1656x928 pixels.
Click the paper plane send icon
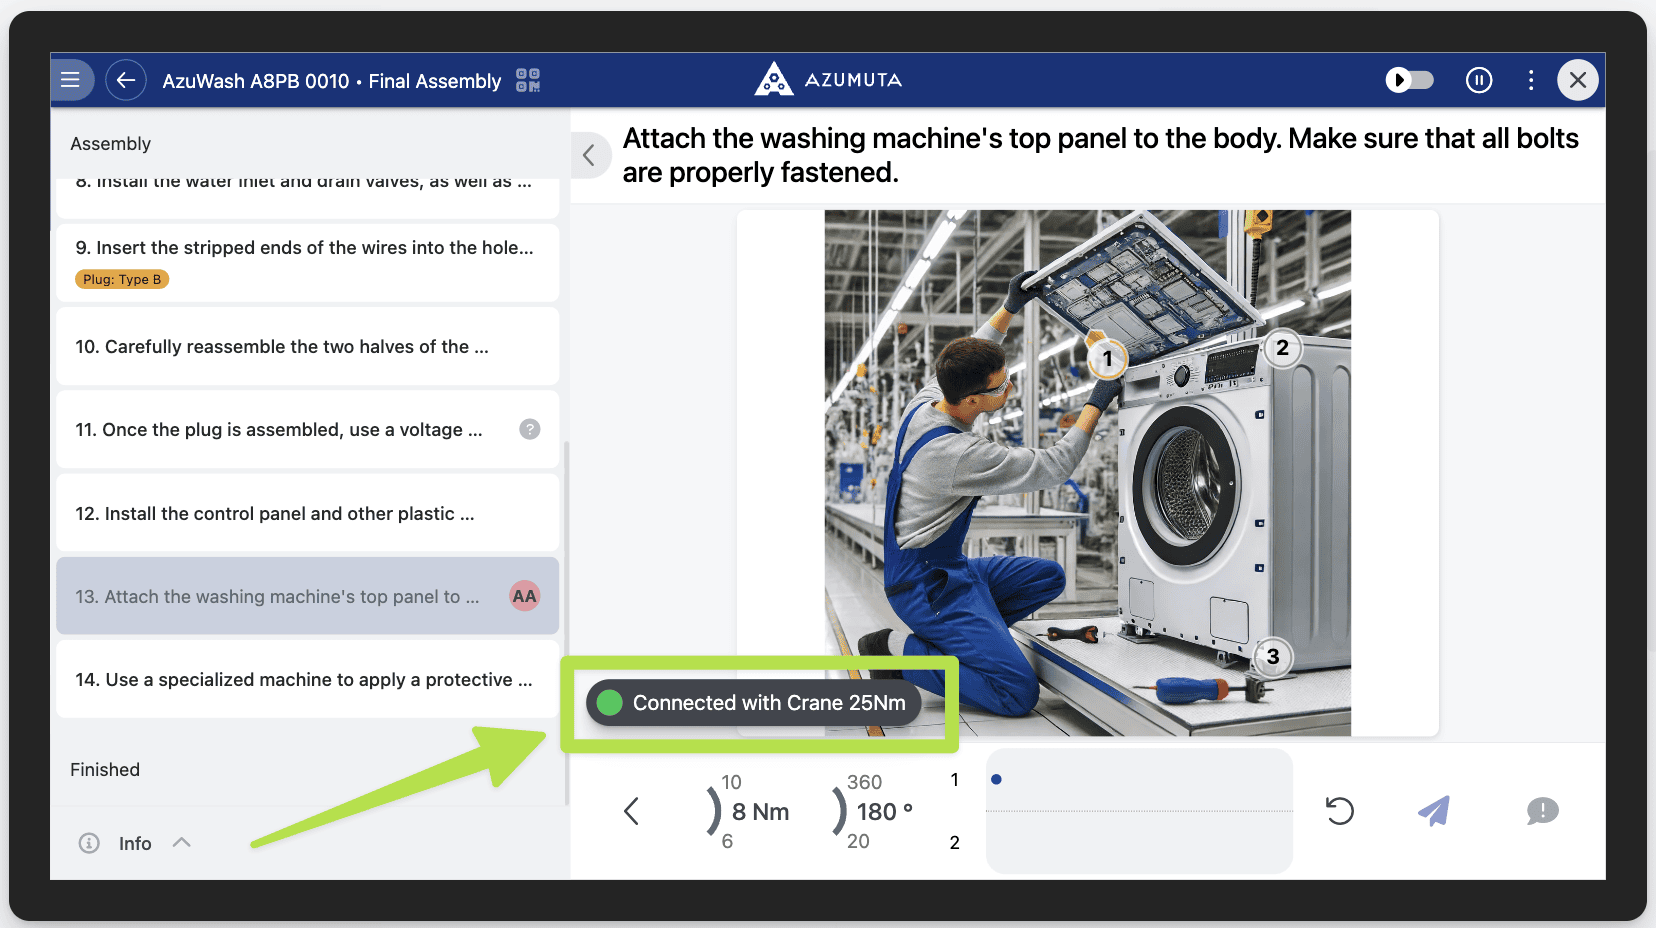tap(1434, 811)
